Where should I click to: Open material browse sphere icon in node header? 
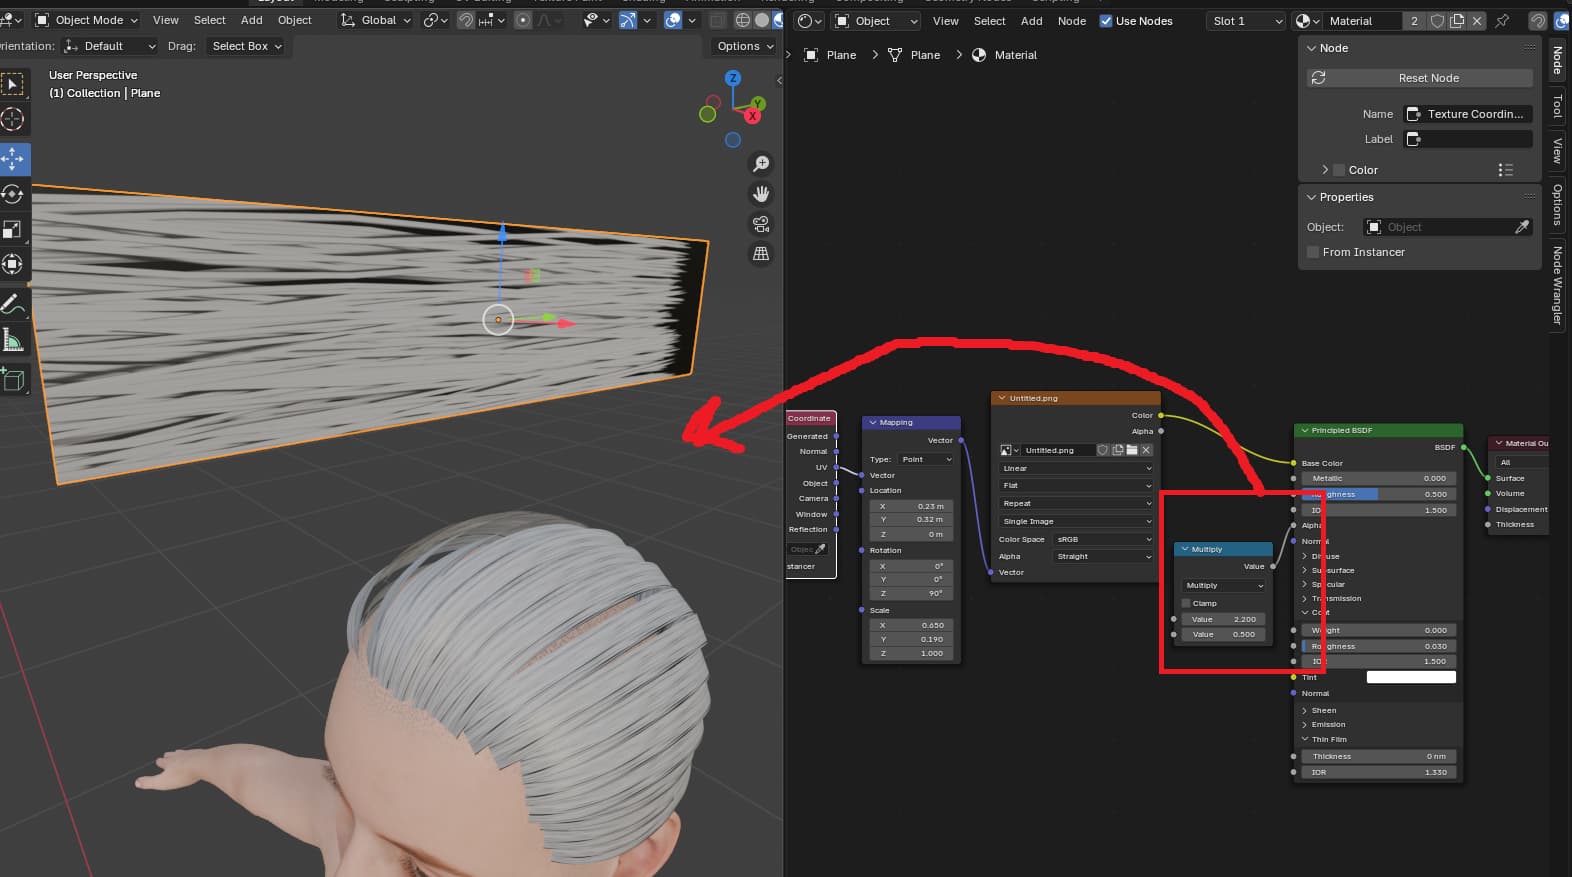tap(1308, 21)
